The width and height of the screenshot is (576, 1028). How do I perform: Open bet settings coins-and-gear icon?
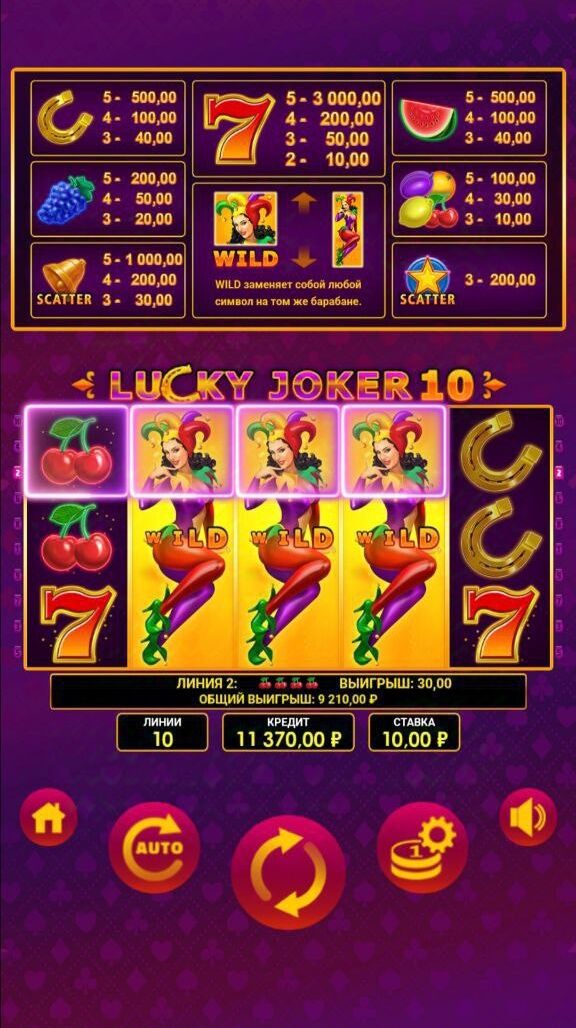click(x=423, y=847)
